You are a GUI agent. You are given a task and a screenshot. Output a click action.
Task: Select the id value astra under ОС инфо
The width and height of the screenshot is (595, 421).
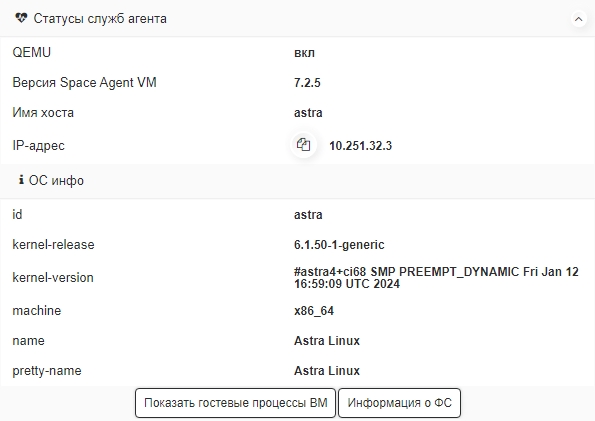[308, 215]
